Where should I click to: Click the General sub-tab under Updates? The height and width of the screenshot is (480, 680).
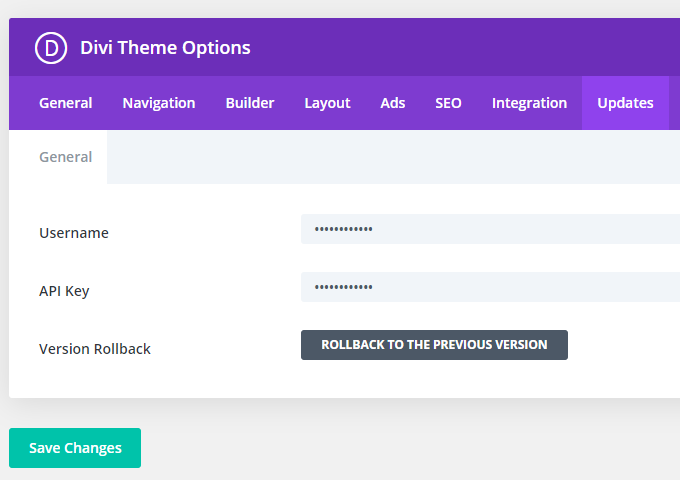65,157
